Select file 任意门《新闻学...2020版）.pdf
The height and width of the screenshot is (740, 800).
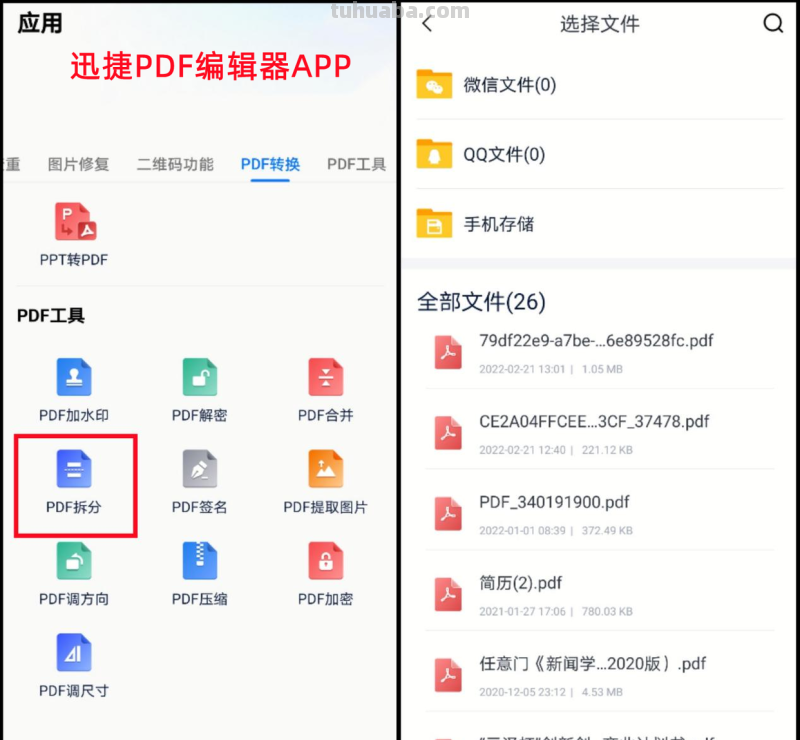(600, 676)
